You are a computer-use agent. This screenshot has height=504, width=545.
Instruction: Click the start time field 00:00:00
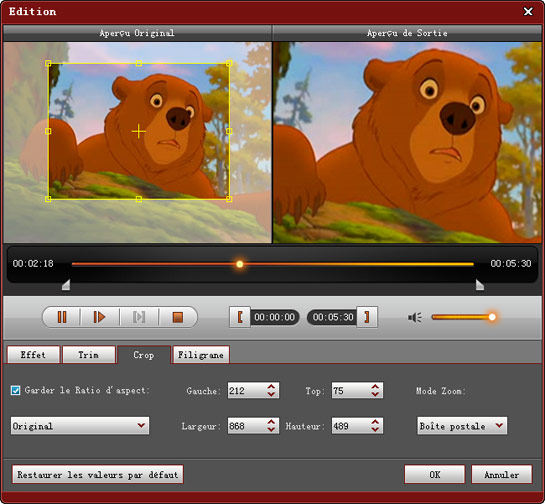click(275, 317)
